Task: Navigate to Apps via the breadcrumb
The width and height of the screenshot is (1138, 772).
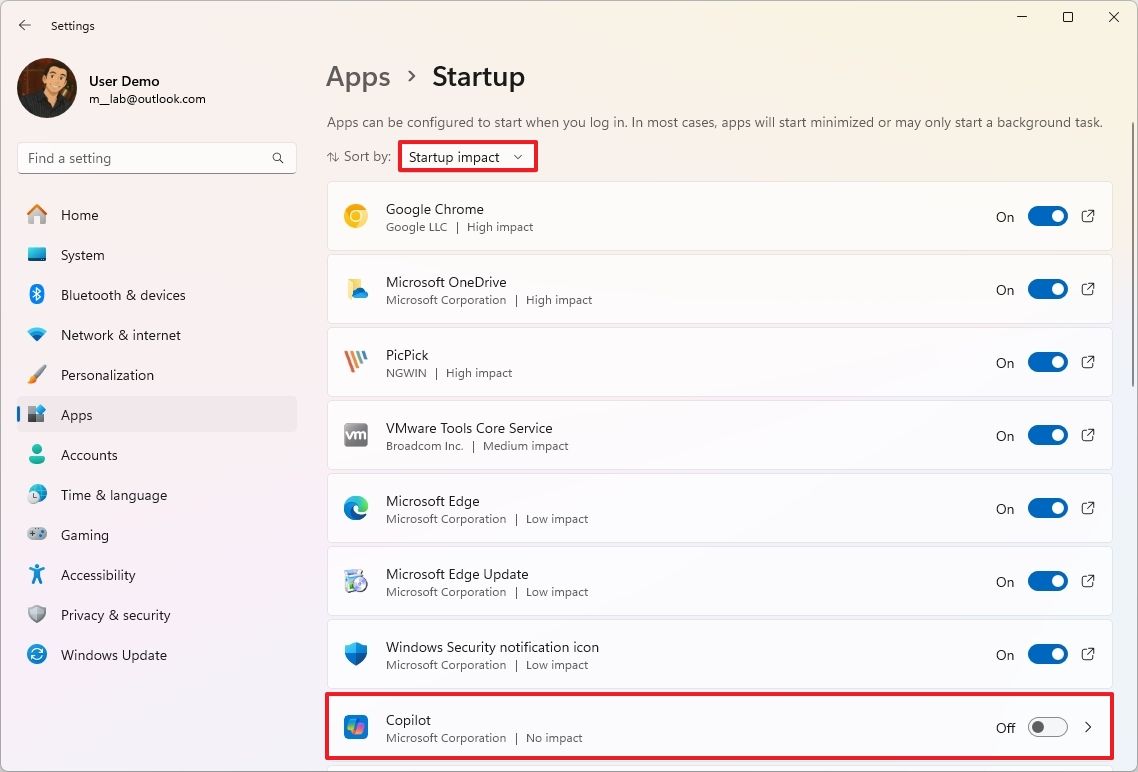Action: click(x=358, y=76)
